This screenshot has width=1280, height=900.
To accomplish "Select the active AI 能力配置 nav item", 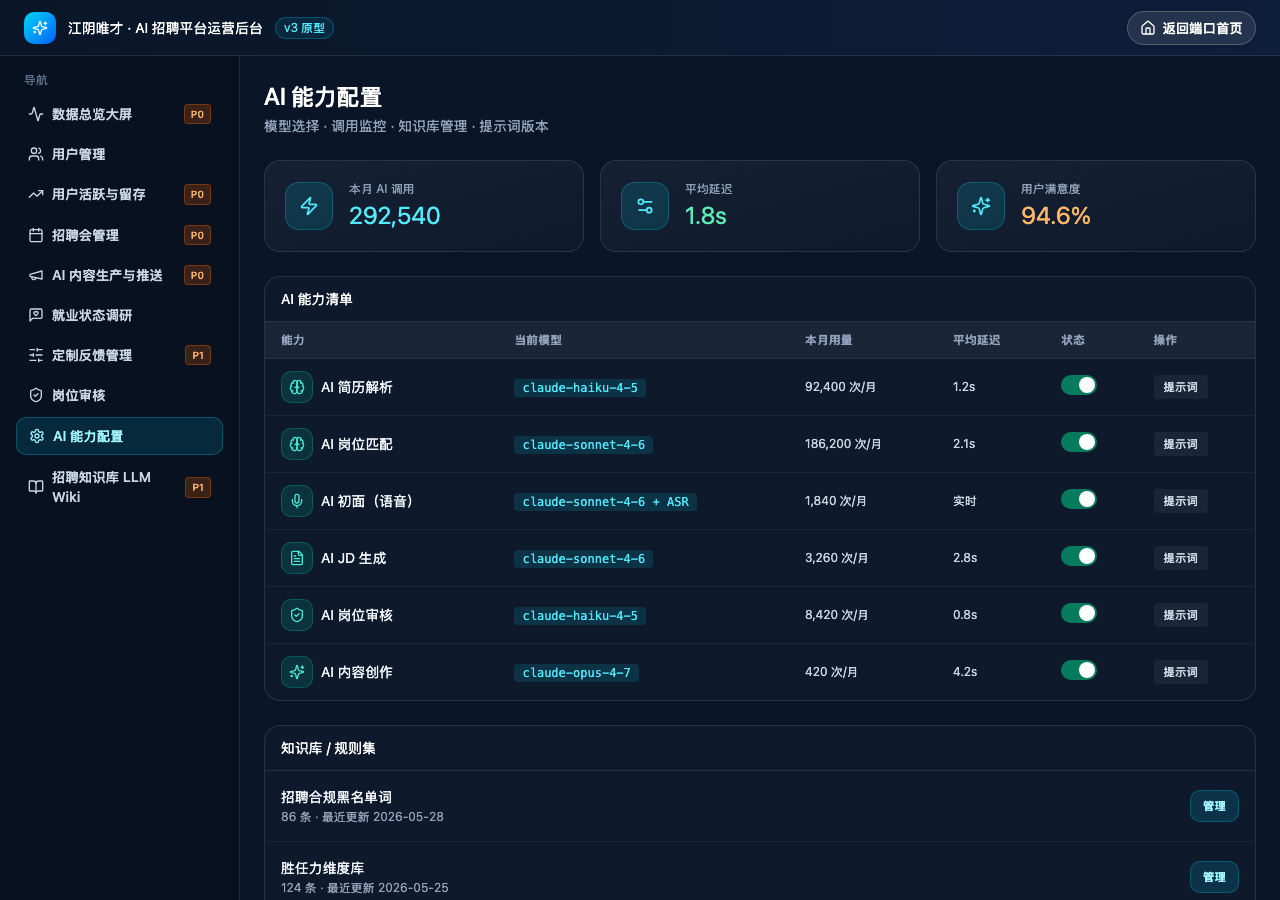I will 119,436.
